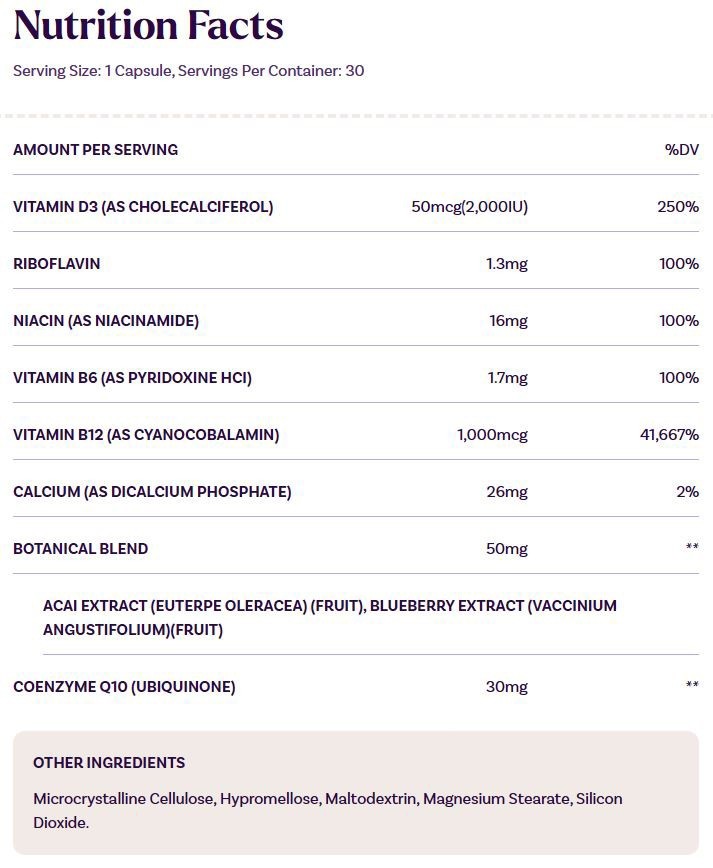The height and width of the screenshot is (868, 713).
Task: Select the Vitamin B6 (as Pyridoxine HCl) label
Action: tap(132, 378)
